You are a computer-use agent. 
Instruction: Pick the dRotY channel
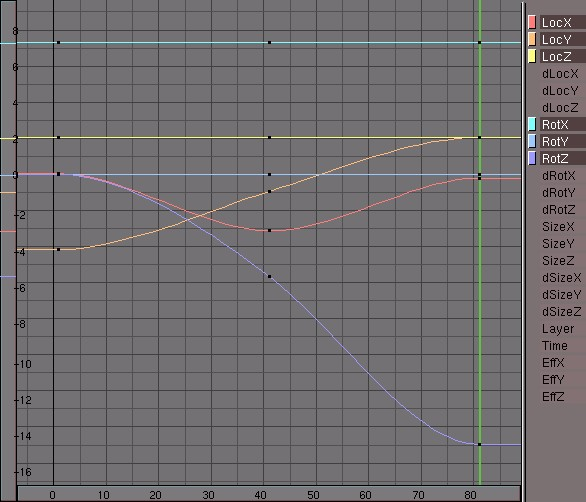tap(558, 193)
